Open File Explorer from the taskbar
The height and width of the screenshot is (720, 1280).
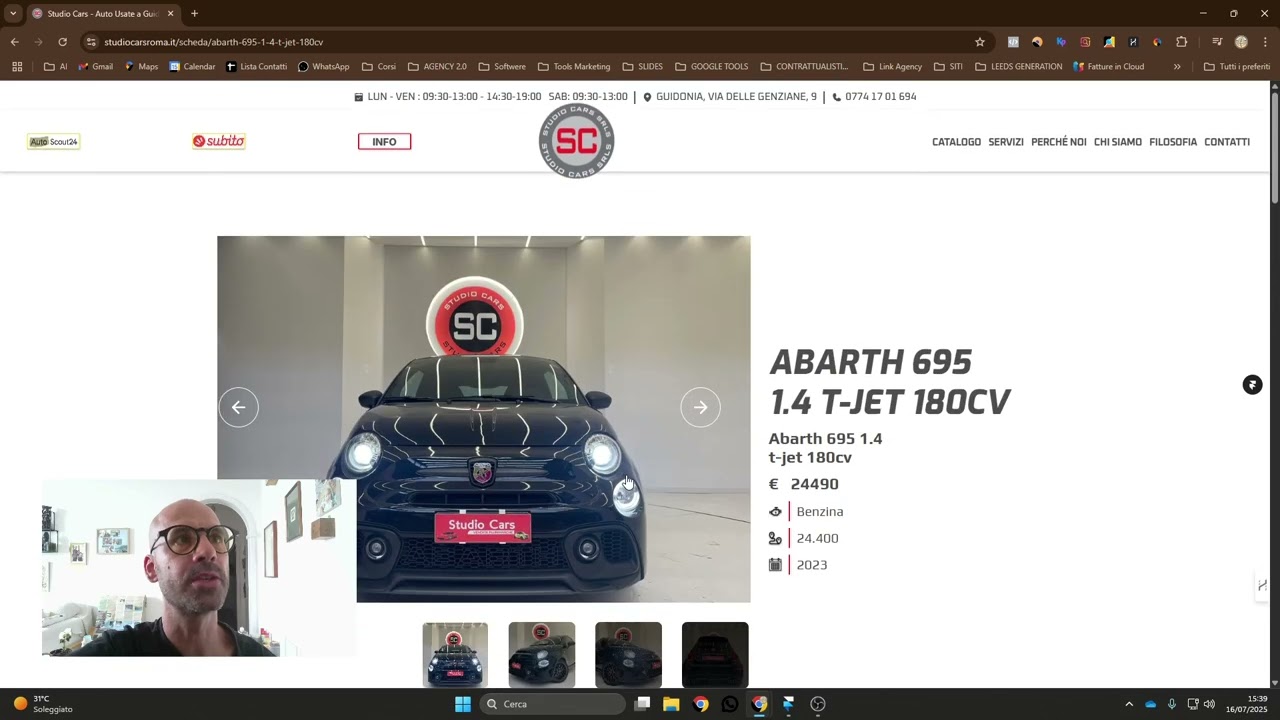pyautogui.click(x=671, y=704)
